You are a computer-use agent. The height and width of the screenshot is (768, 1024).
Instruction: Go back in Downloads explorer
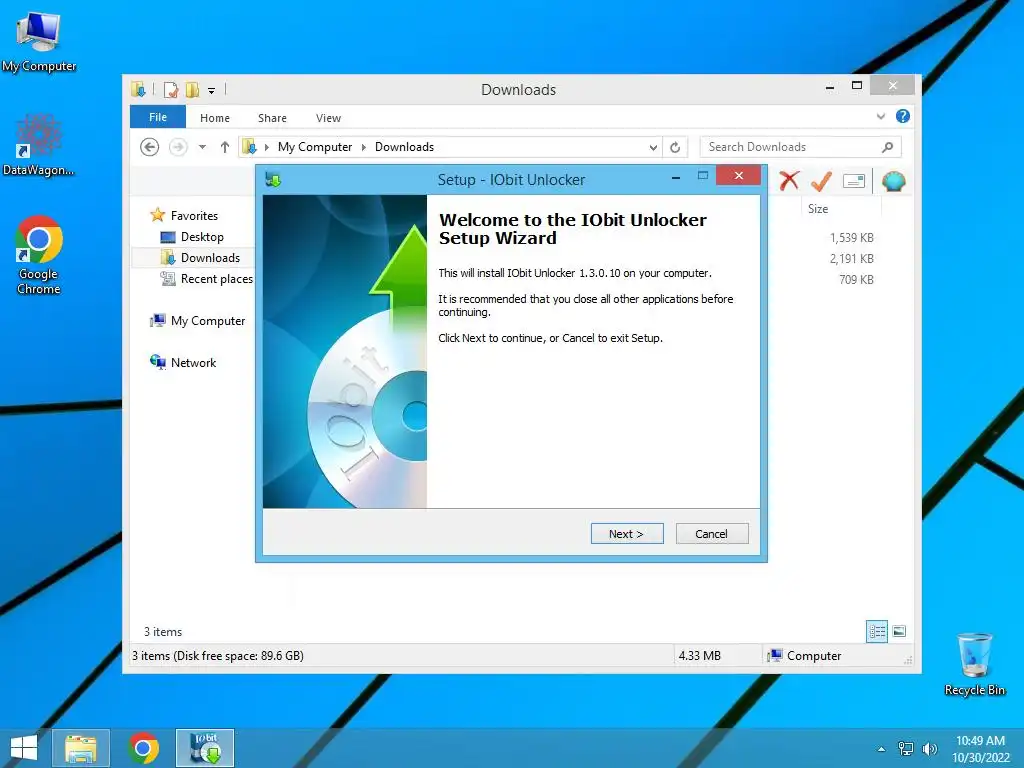(x=150, y=147)
